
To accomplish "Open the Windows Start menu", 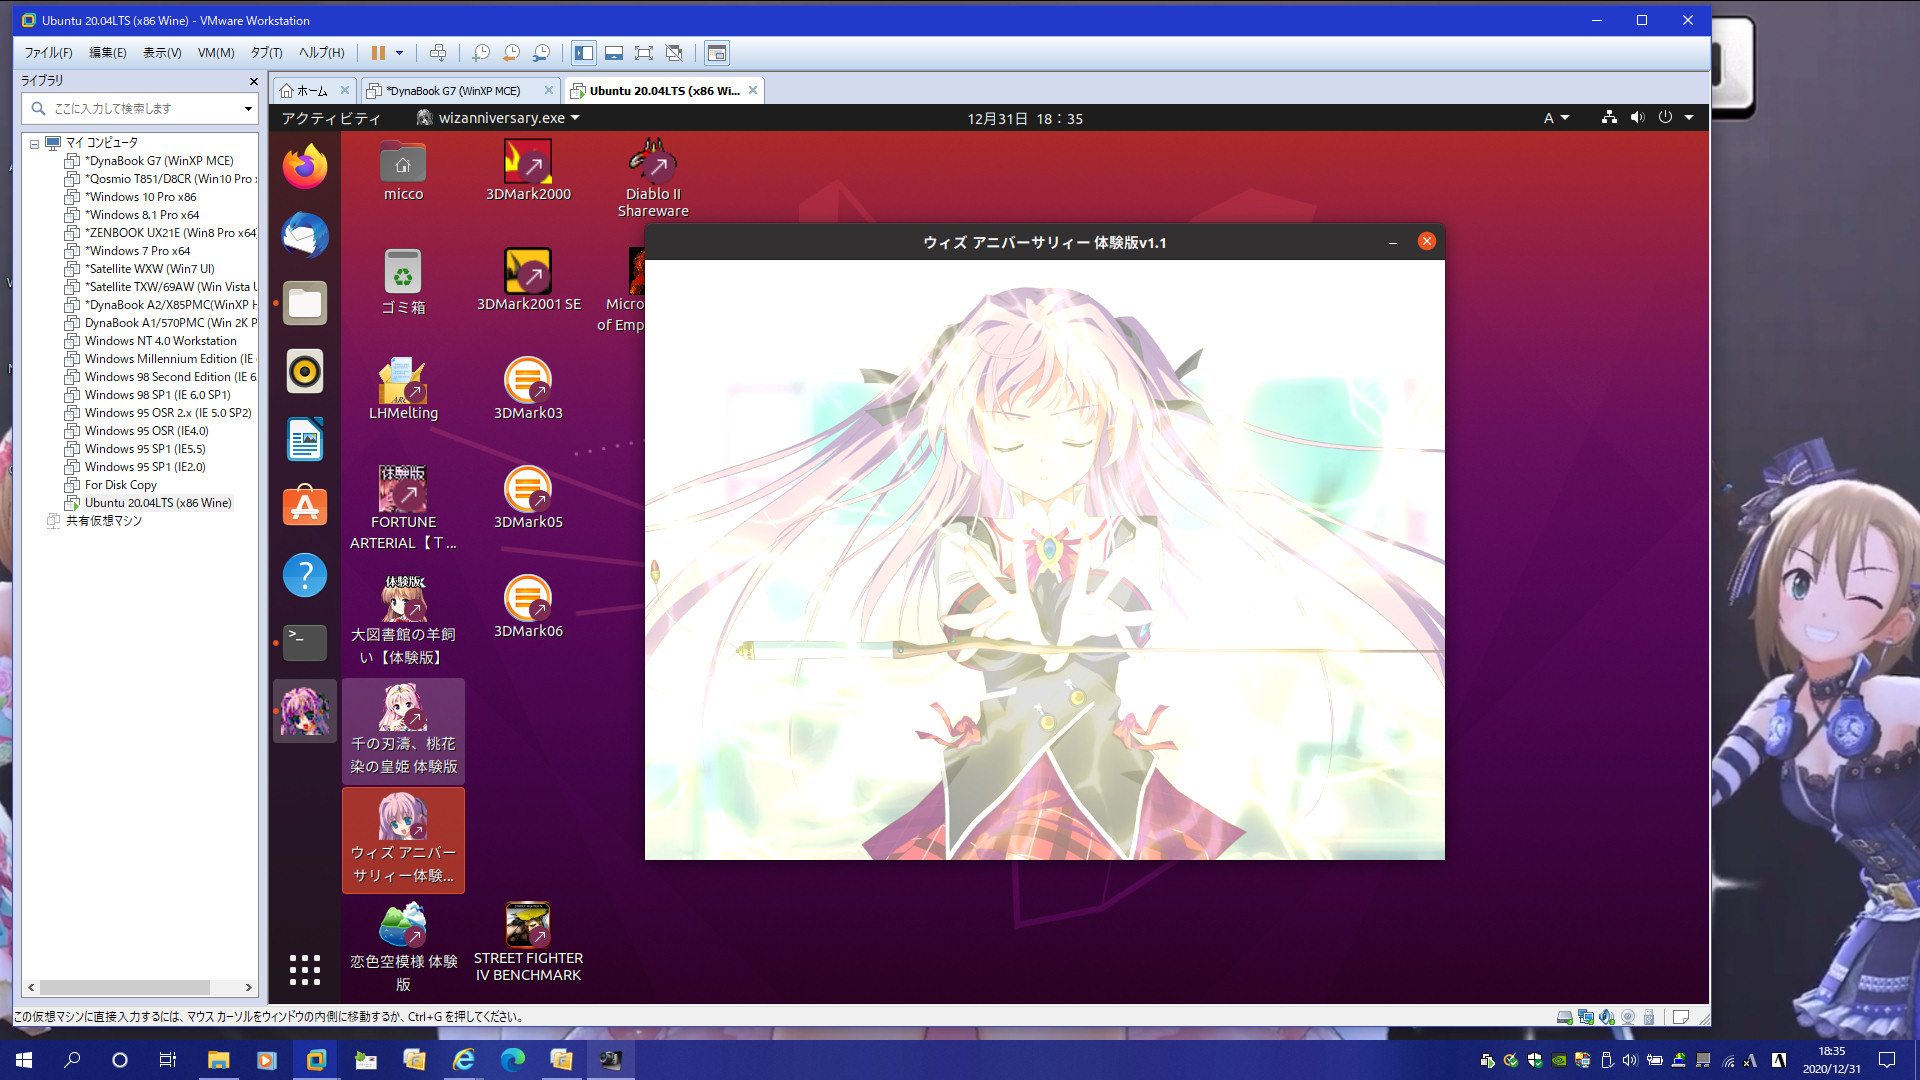I will click(x=24, y=1060).
